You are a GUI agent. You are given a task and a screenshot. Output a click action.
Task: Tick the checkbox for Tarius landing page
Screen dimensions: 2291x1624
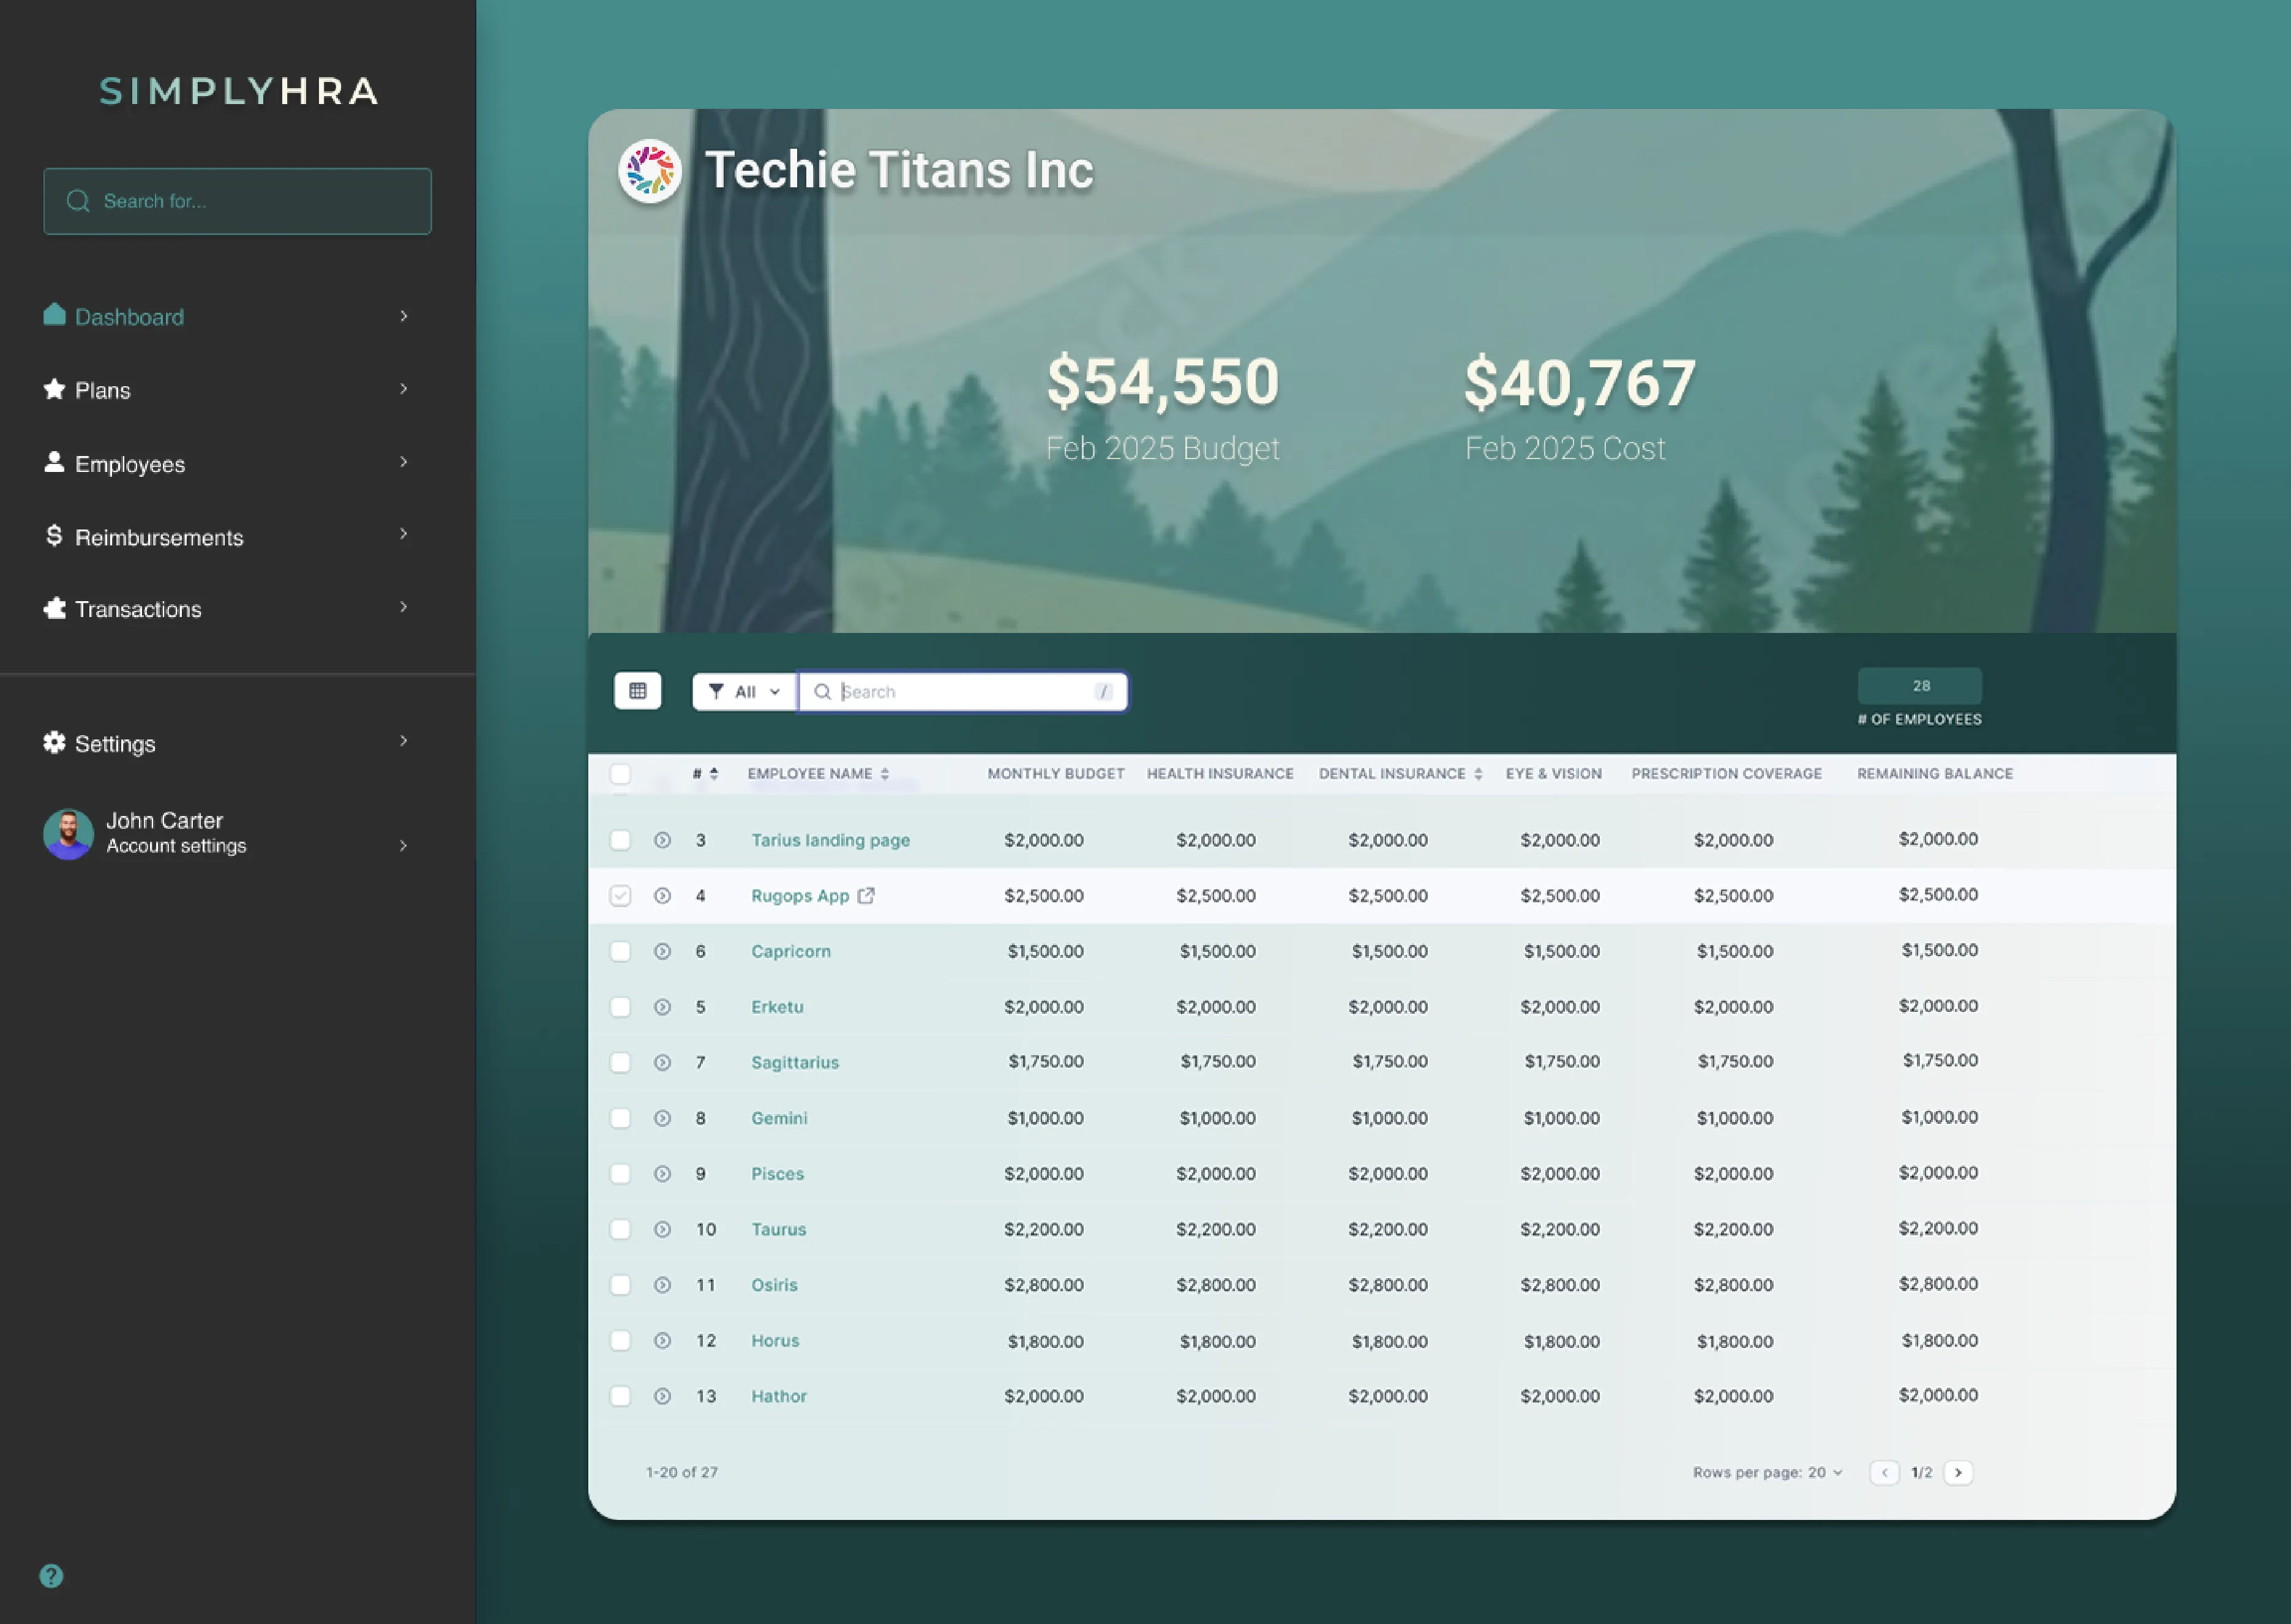[x=620, y=840]
